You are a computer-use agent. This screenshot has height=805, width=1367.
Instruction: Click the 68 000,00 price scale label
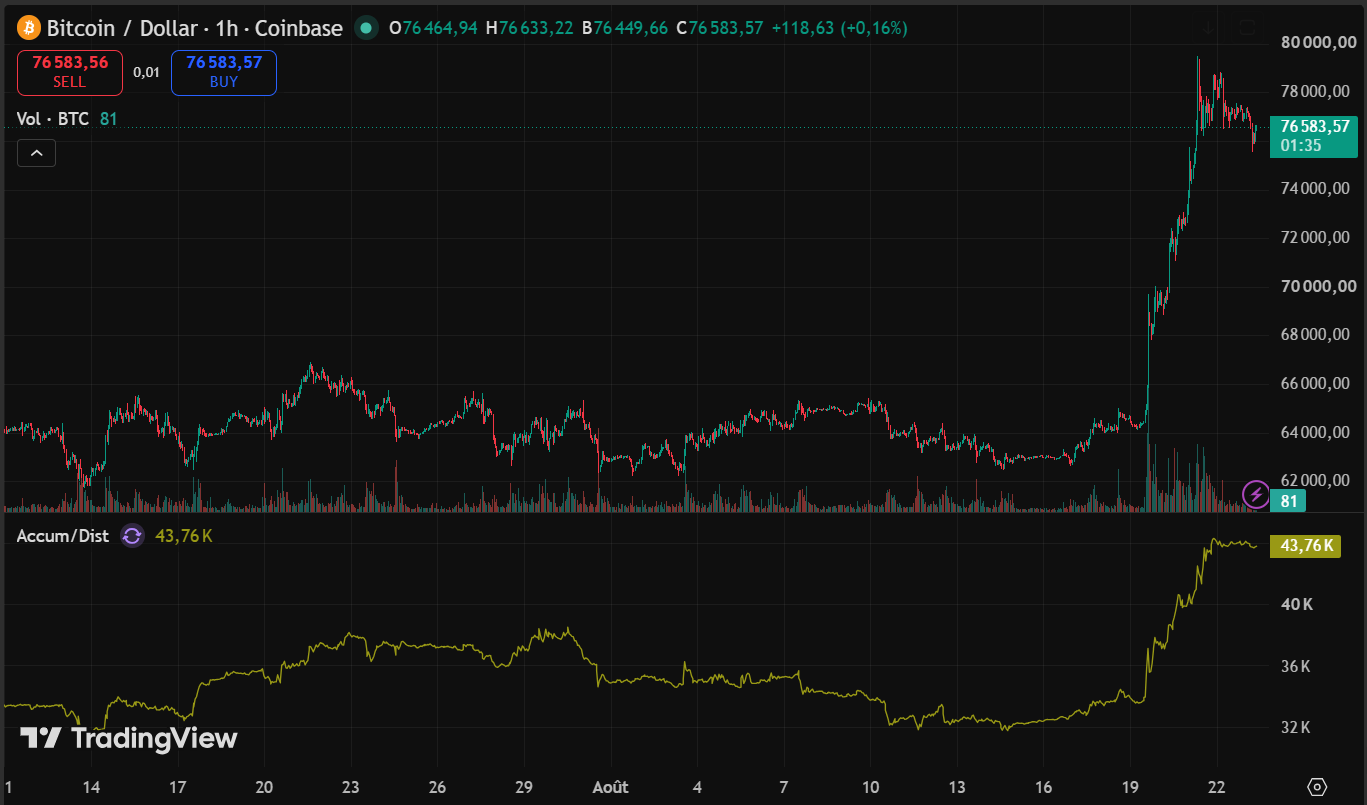[1316, 335]
